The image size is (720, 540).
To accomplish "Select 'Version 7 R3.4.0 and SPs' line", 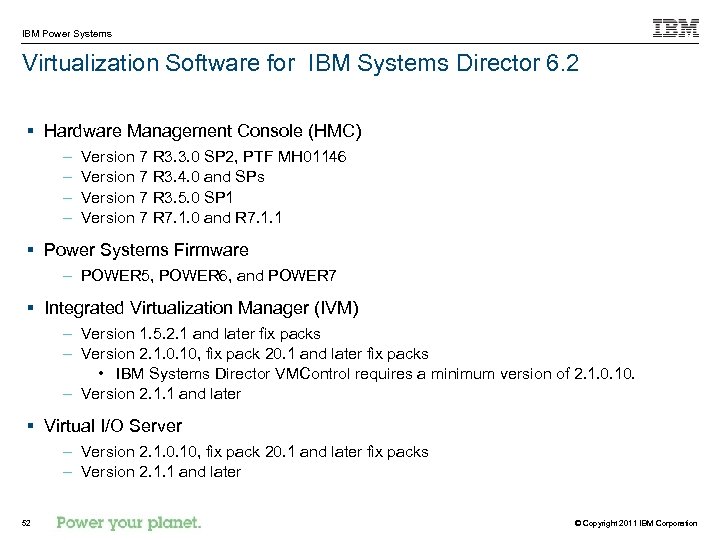I will pyautogui.click(x=173, y=177).
